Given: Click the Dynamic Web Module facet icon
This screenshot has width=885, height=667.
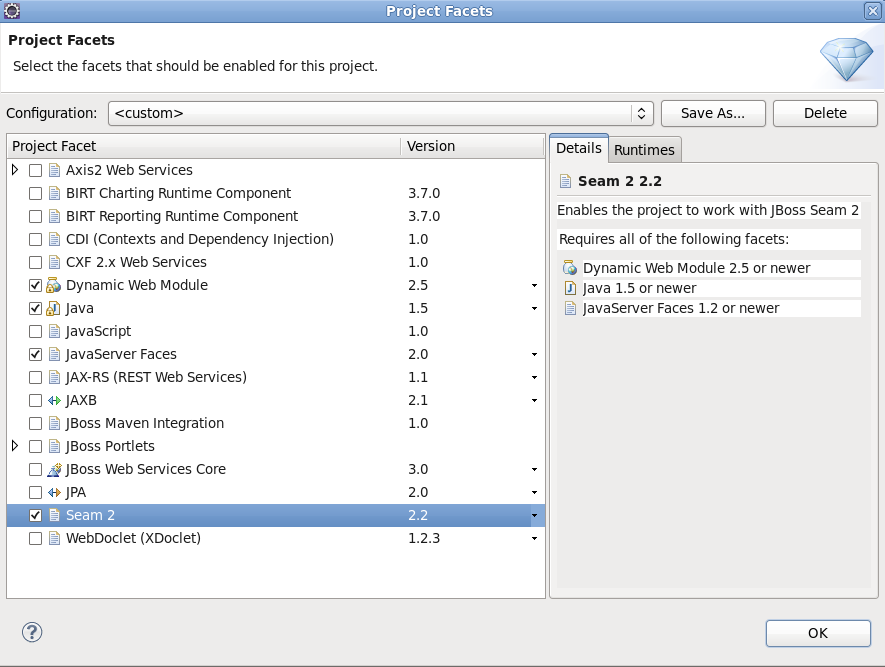Looking at the screenshot, I should click(54, 286).
